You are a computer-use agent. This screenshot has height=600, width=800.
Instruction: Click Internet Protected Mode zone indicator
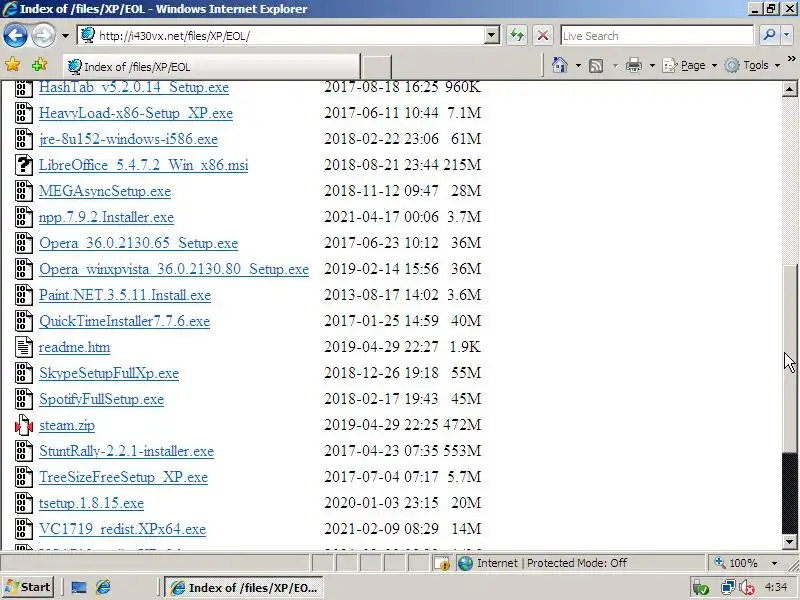[543, 563]
